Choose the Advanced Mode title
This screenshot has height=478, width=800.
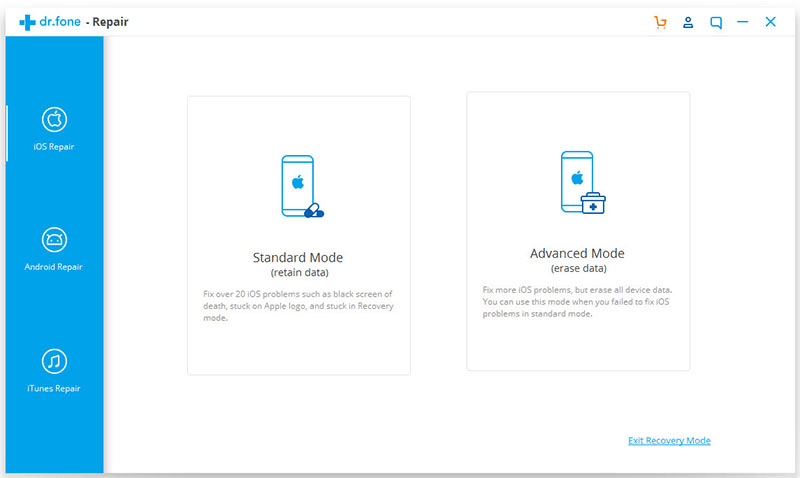[x=577, y=253]
